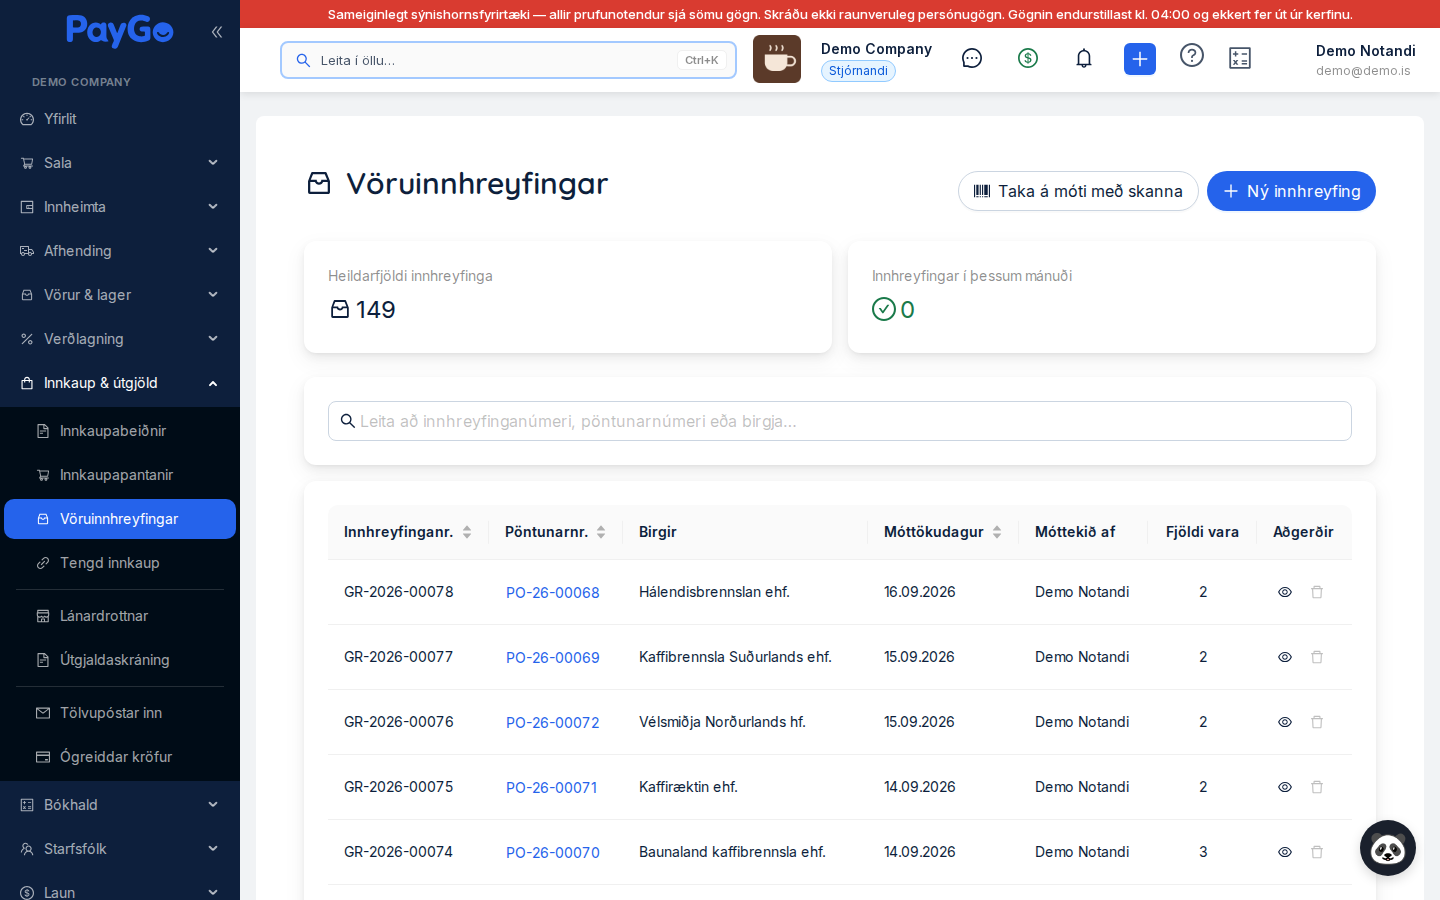Screen dimensions: 1440x900
Task: View receipt GR-2026-00078 details eye icon
Action: 1285,592
